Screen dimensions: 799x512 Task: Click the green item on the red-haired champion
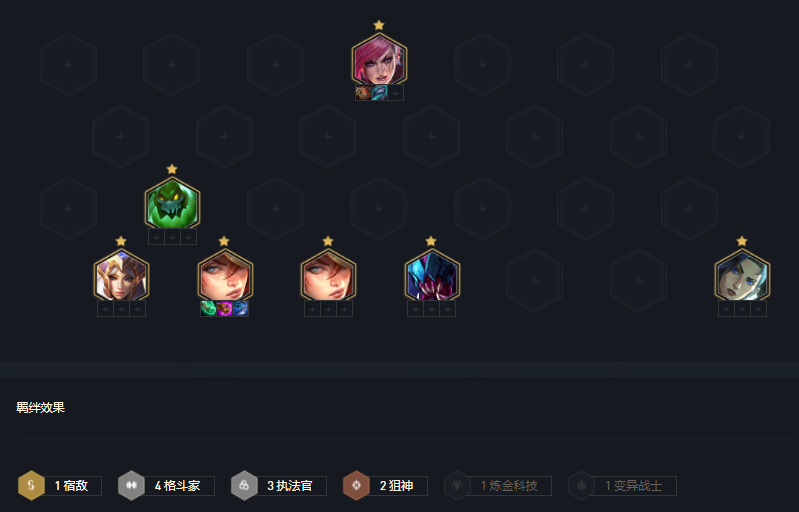pos(208,309)
